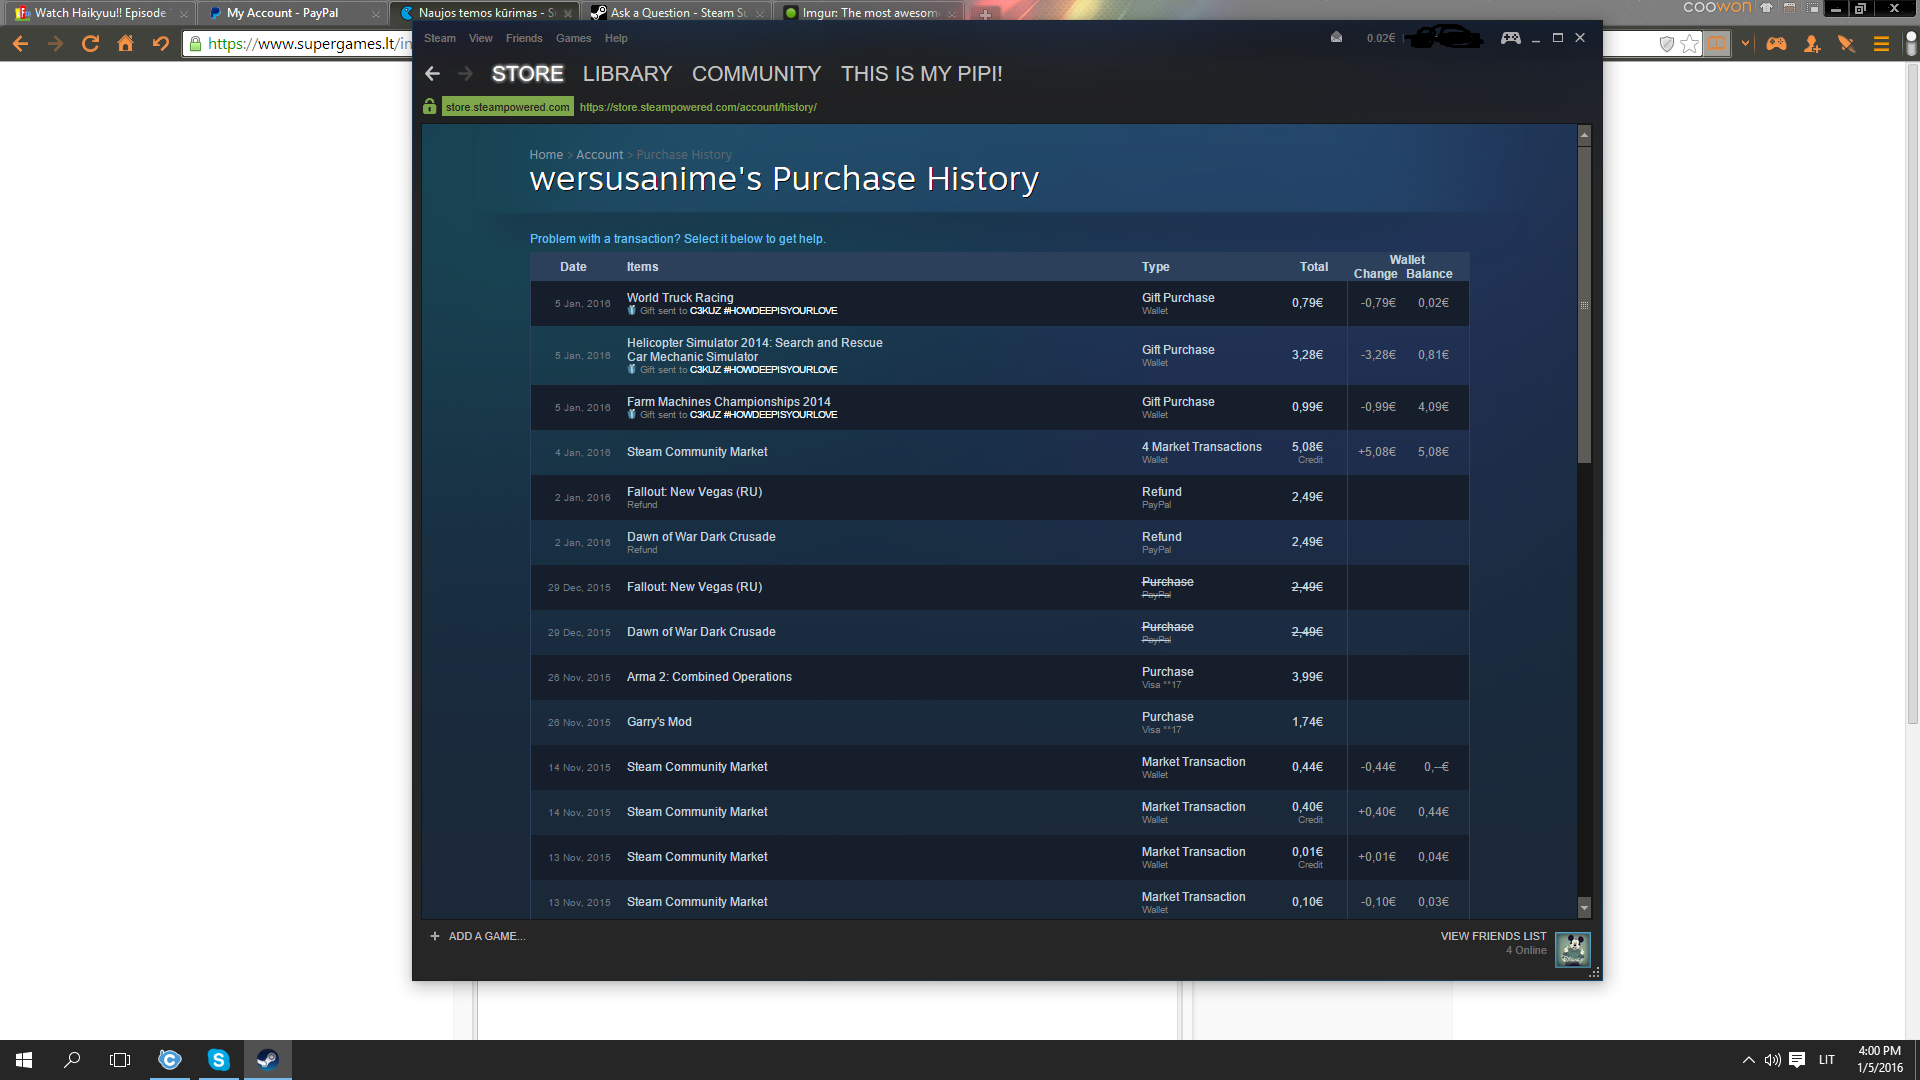Select the Arma 2: Combined Operations purchase
This screenshot has height=1080, width=1920.
[x=999, y=677]
